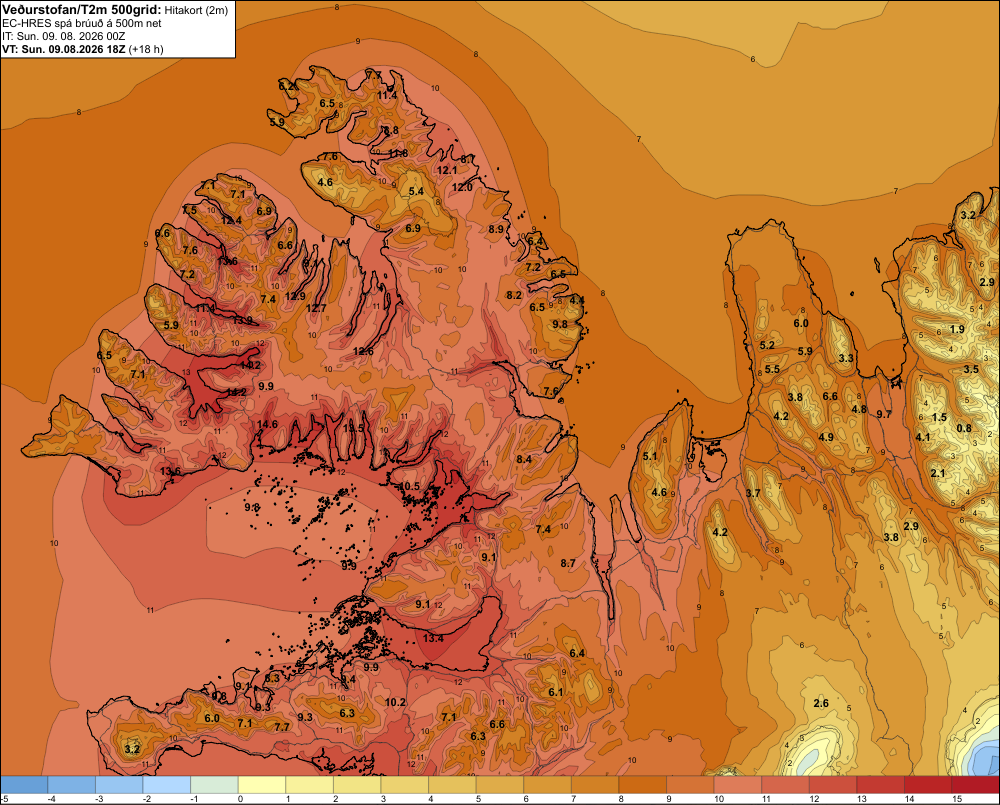Click the temperature value 11.8 on the map
The width and height of the screenshot is (1000, 805).
398,153
